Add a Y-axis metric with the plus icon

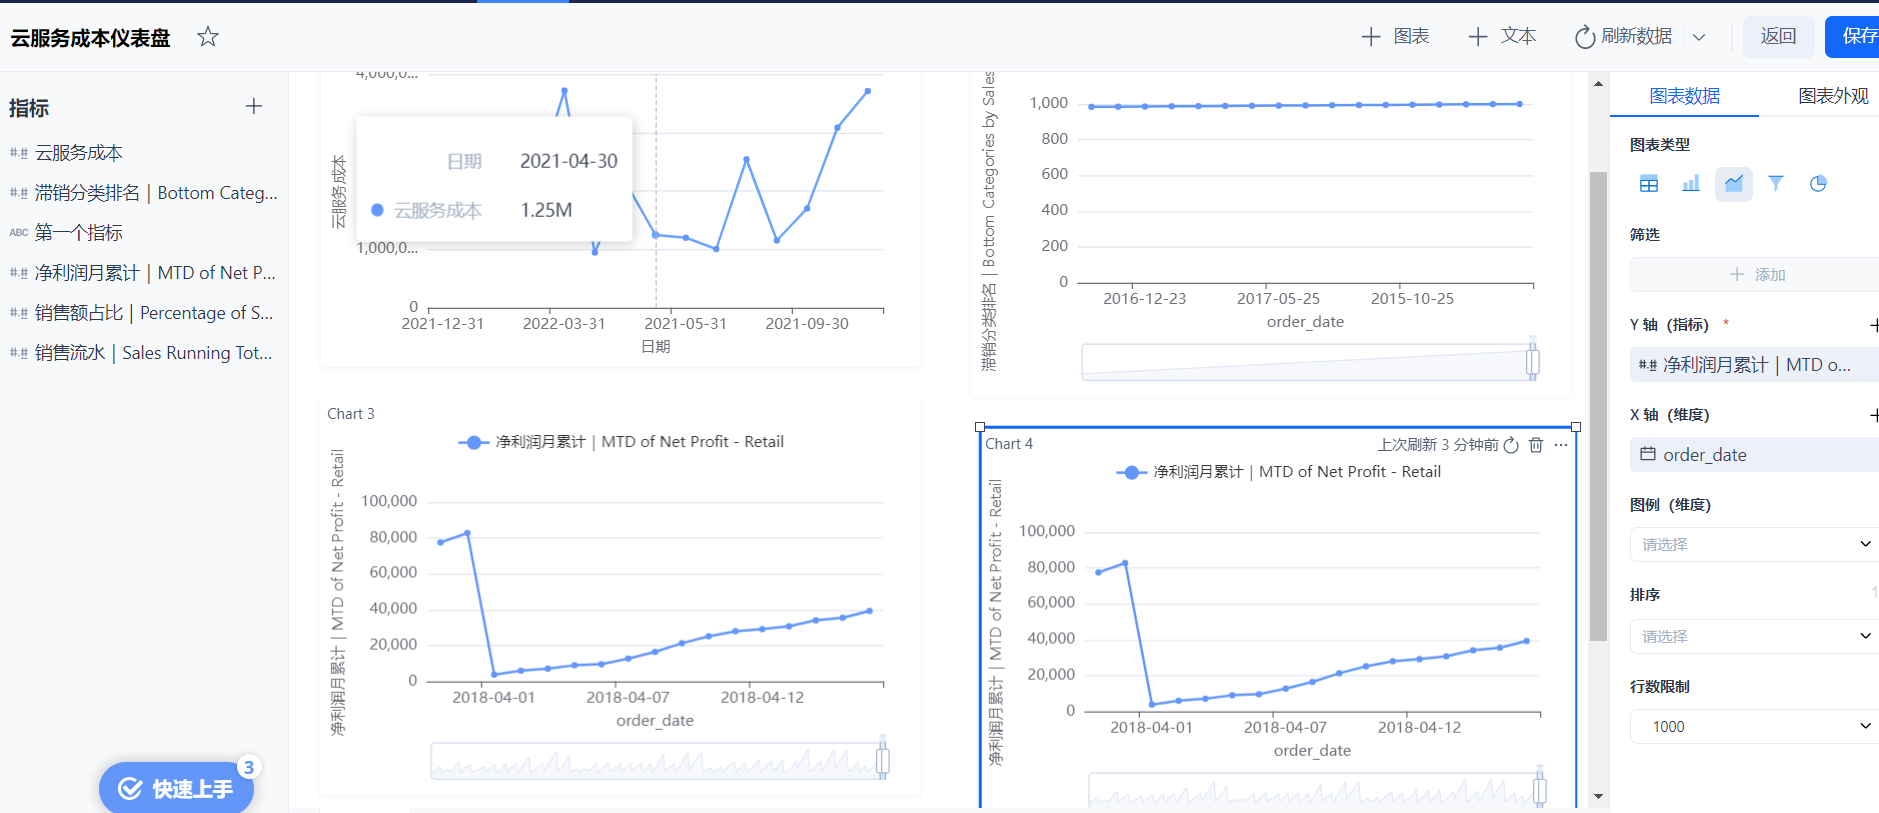pos(1875,325)
